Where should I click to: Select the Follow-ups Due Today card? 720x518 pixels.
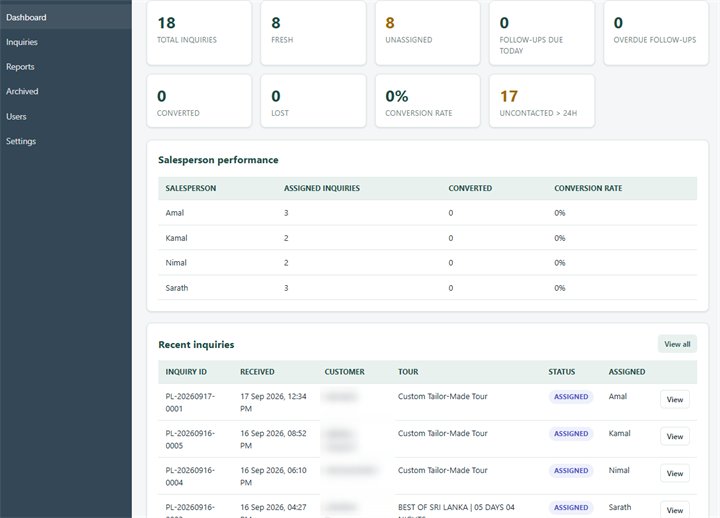(542, 33)
